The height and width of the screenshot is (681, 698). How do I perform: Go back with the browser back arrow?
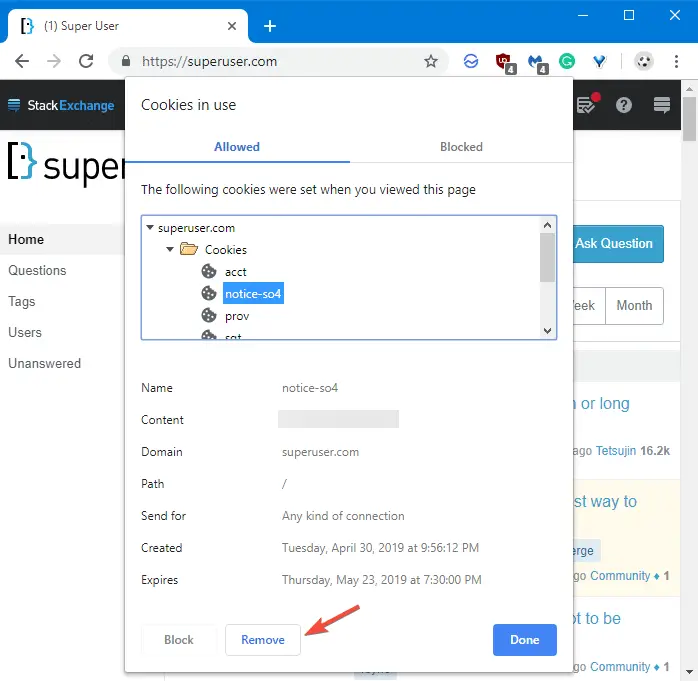tap(21, 61)
